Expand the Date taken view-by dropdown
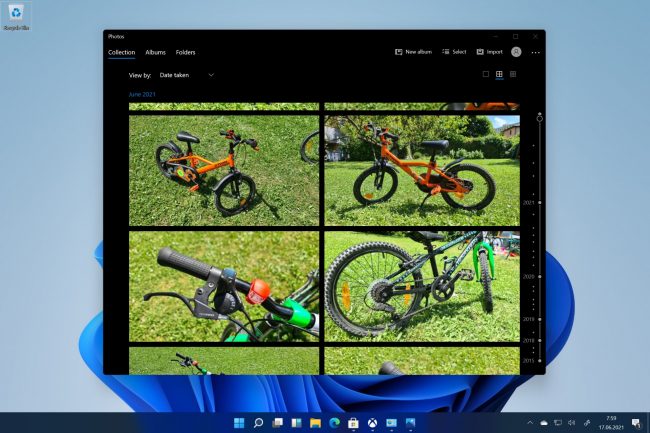650x433 pixels. [x=187, y=75]
